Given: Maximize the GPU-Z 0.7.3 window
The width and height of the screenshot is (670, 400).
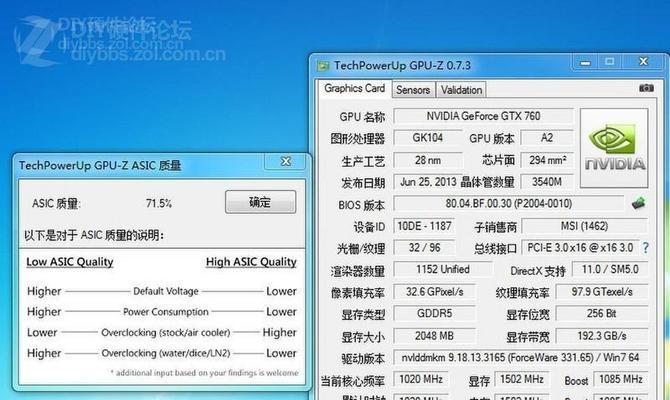Looking at the screenshot, I should point(610,62).
